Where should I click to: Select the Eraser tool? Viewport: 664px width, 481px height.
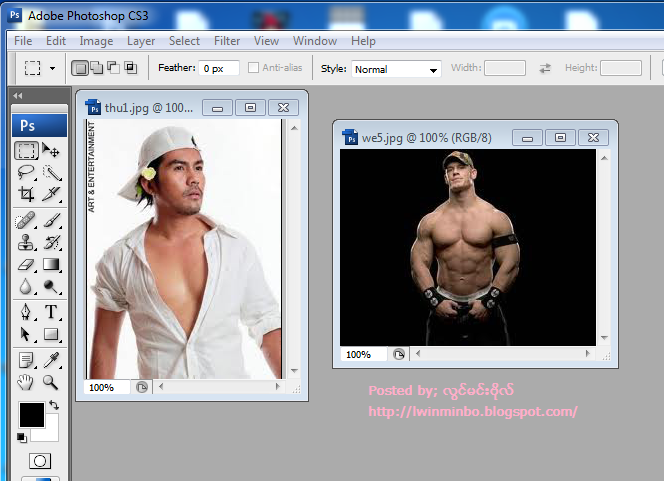(26, 265)
